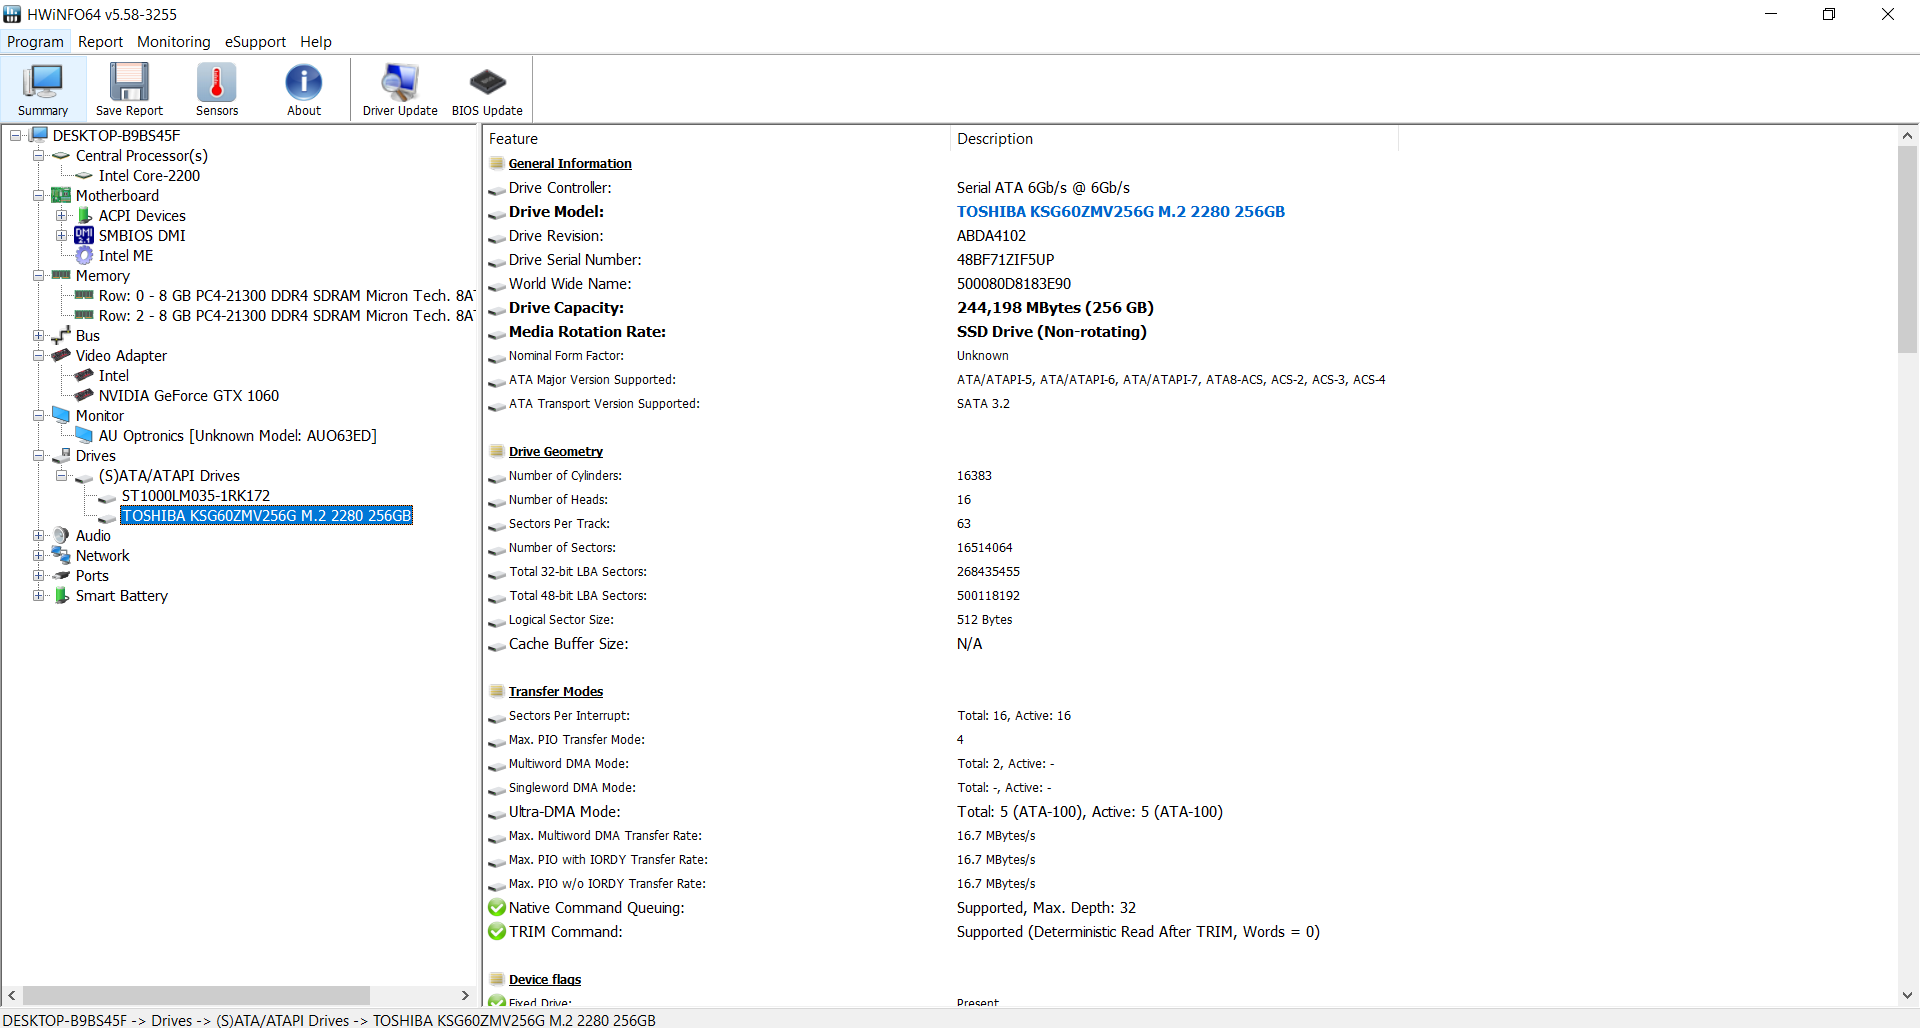Click the Native Command Queuing checkmark icon
The image size is (1920, 1028).
[x=497, y=908]
